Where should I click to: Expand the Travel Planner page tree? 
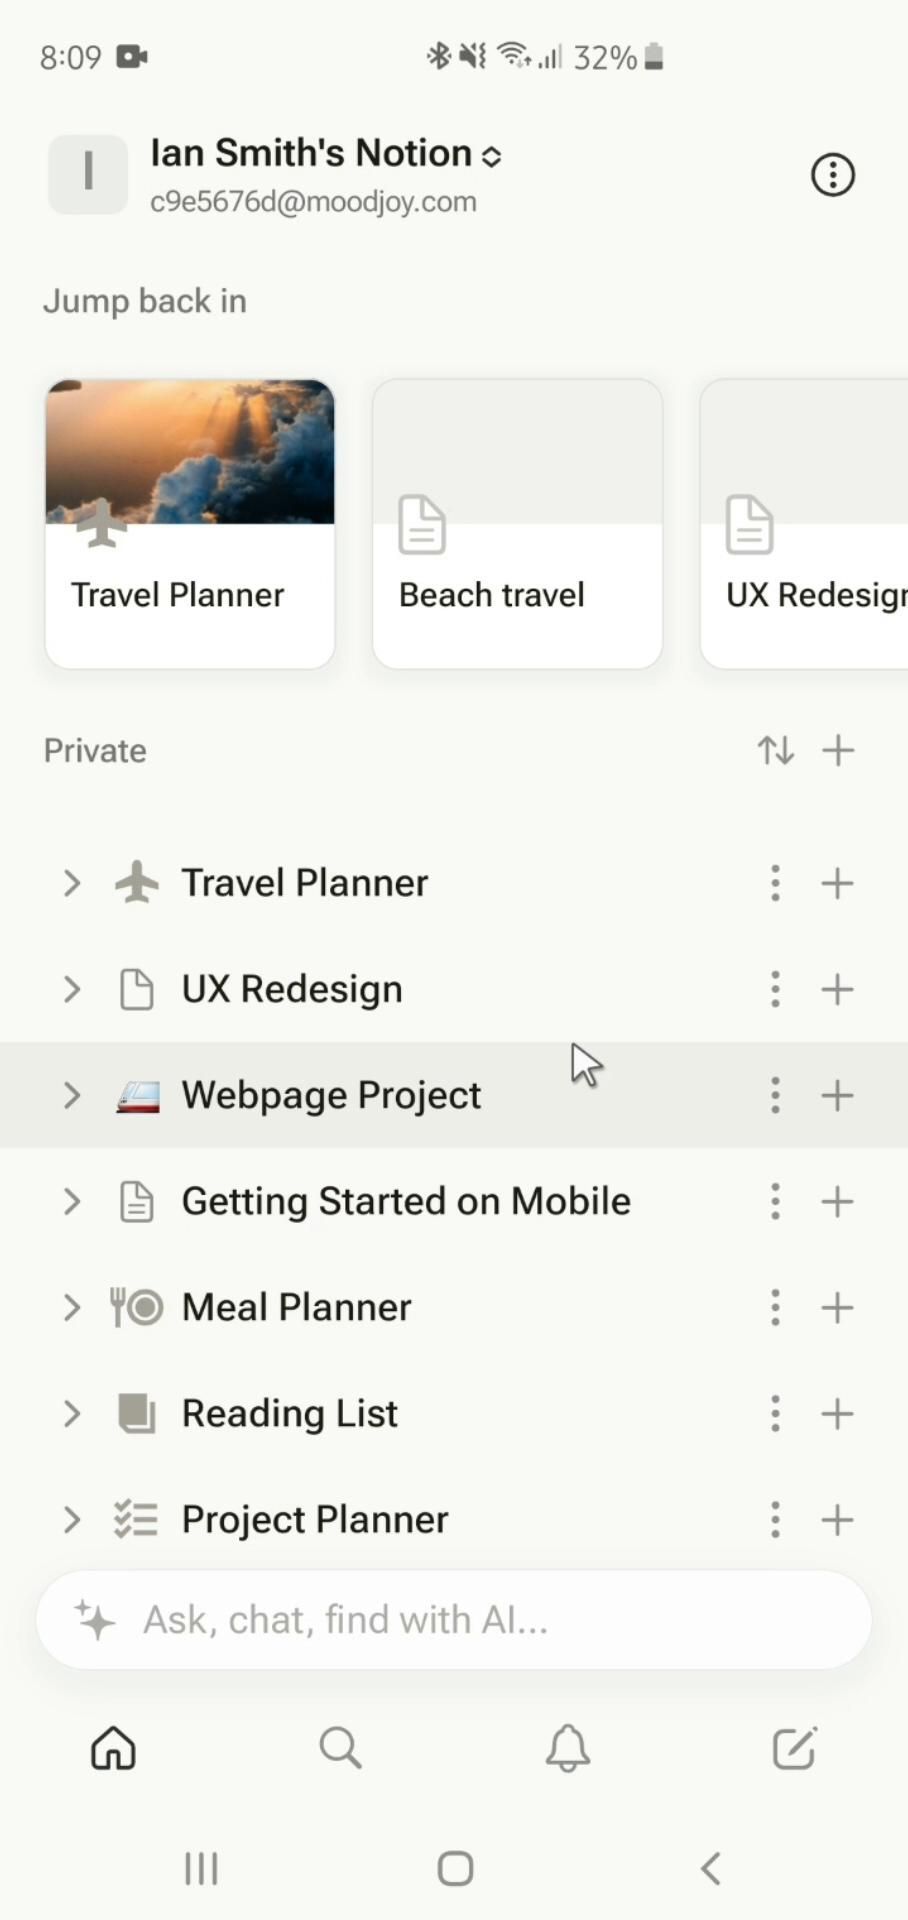pyautogui.click(x=71, y=883)
